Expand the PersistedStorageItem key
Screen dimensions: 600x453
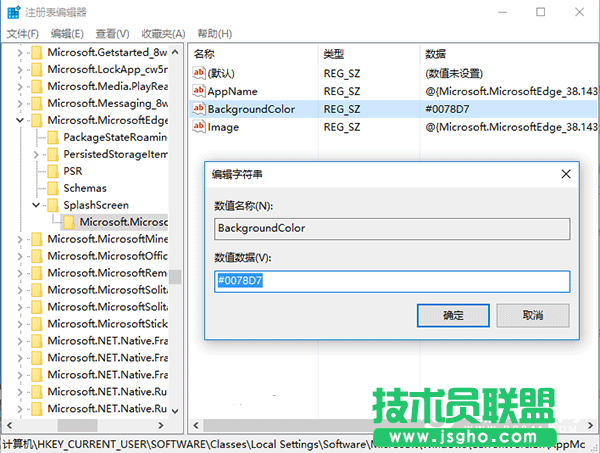click(x=36, y=154)
